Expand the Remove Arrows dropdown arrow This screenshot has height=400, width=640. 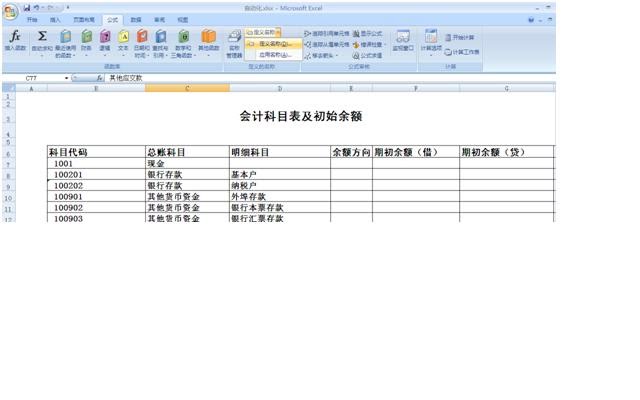[x=337, y=56]
